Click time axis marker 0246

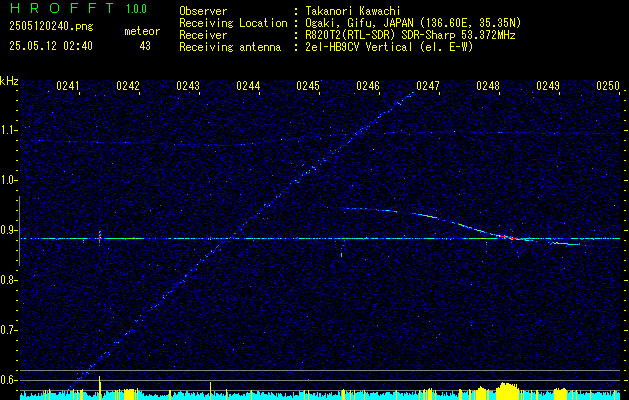click(368, 85)
